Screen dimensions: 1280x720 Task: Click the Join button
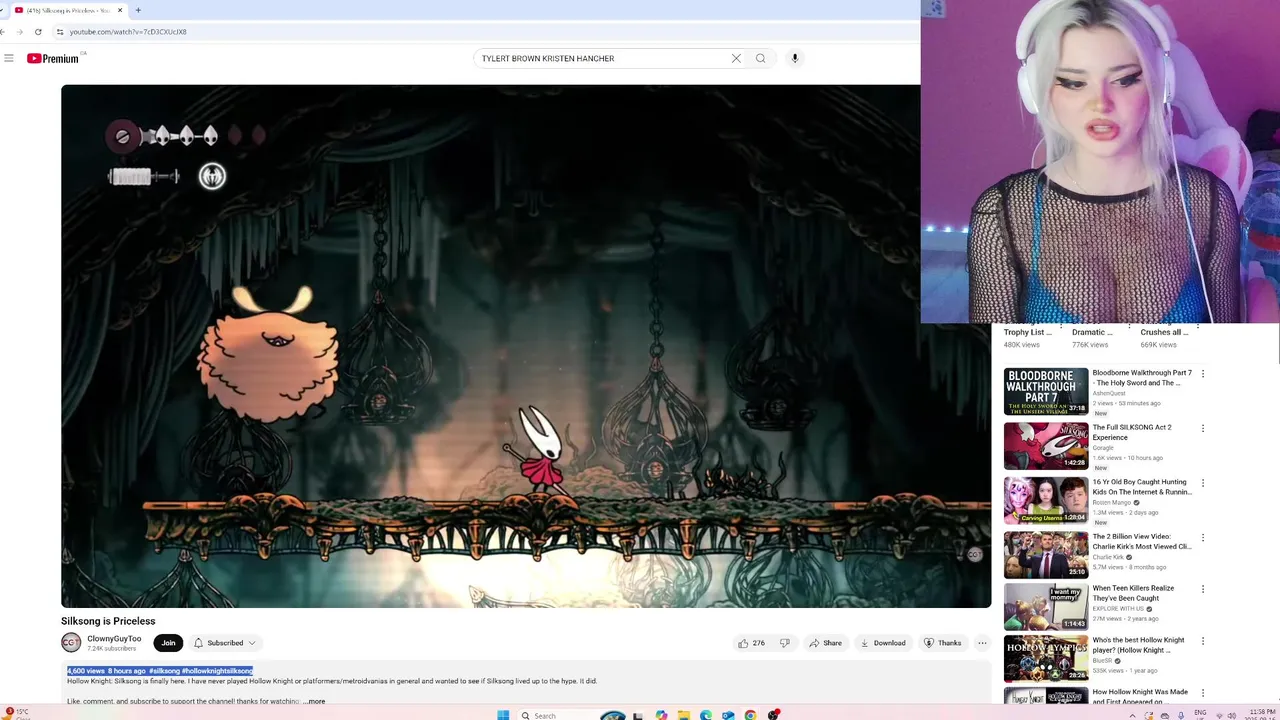point(168,643)
